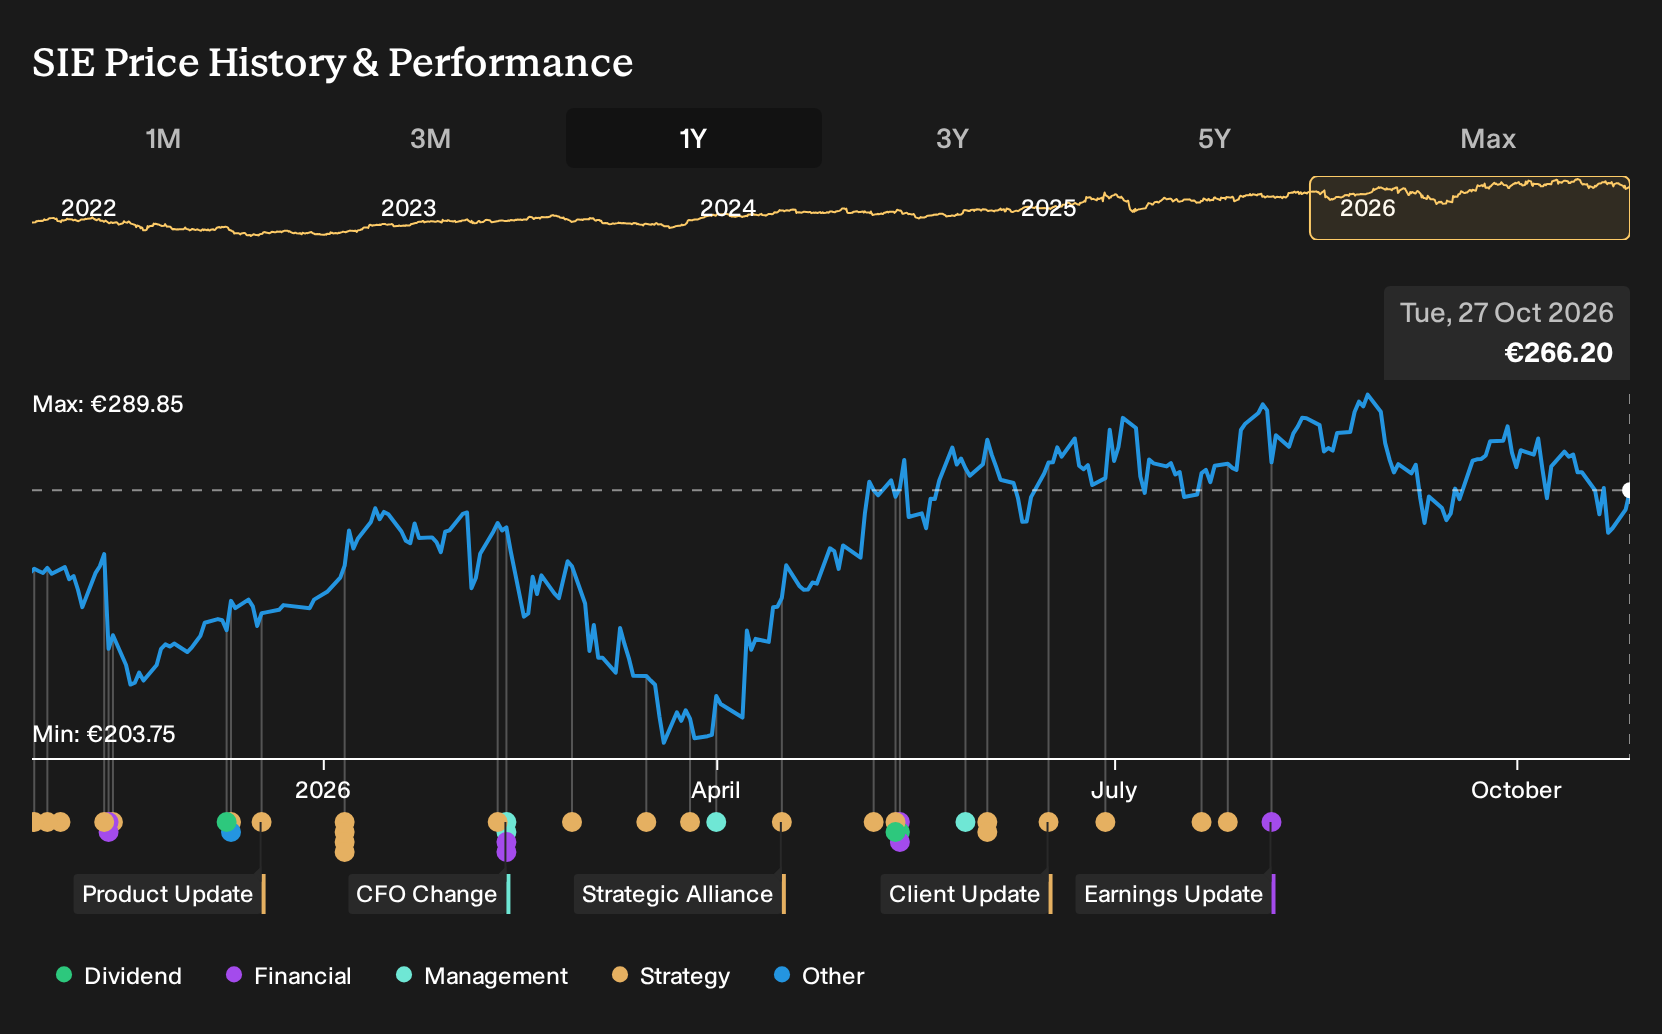
Task: Toggle the Strategy legend entry
Action: click(x=671, y=976)
